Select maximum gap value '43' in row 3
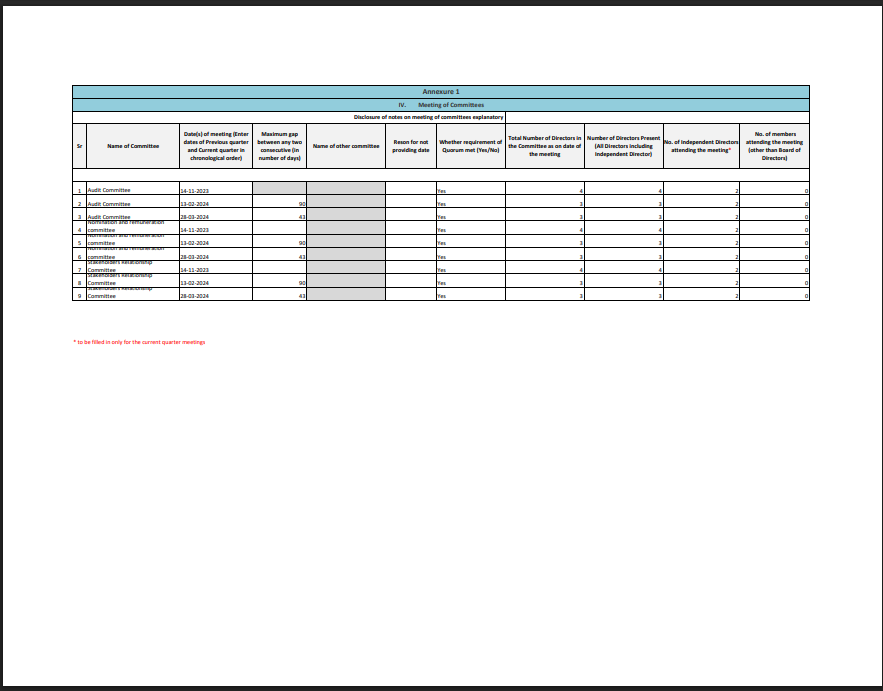This screenshot has height=691, width=883. point(302,217)
